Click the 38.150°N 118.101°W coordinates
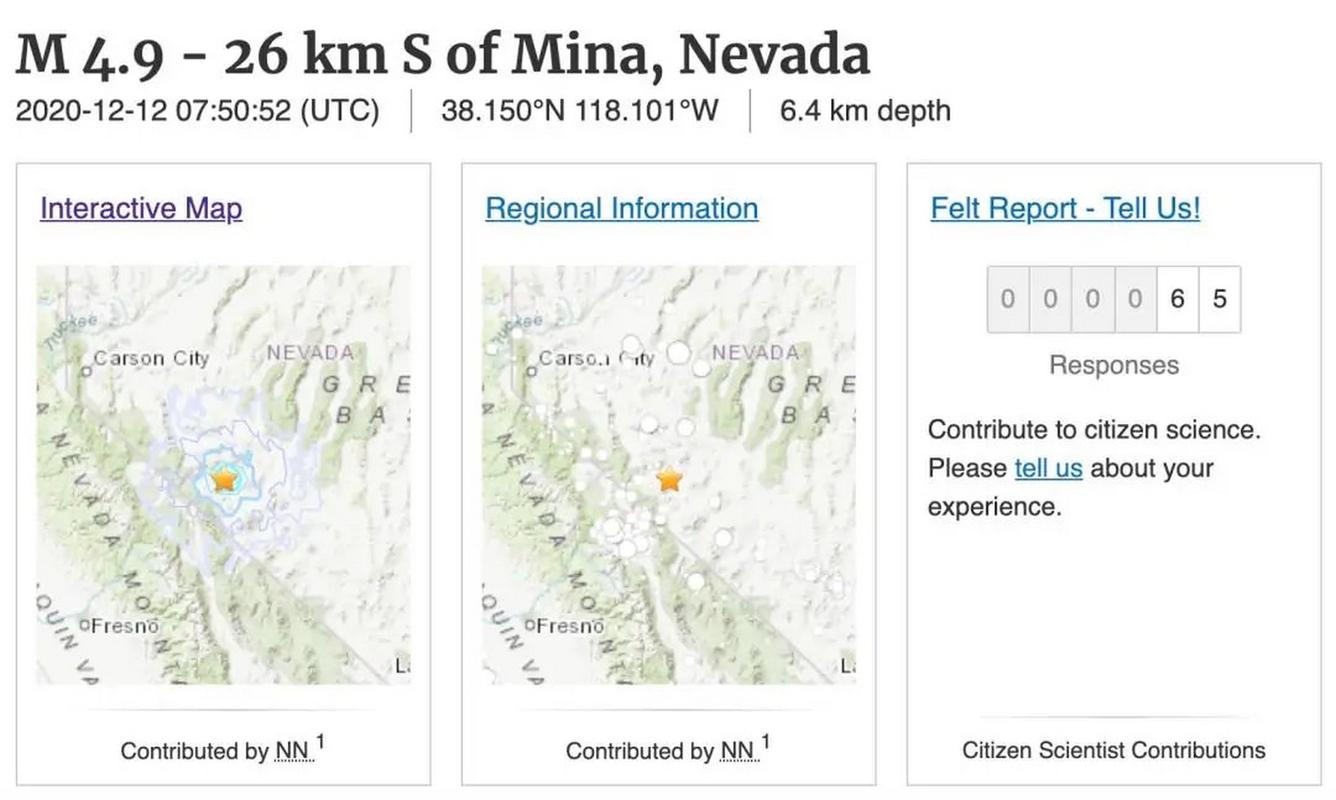1336x800 pixels. [x=580, y=110]
